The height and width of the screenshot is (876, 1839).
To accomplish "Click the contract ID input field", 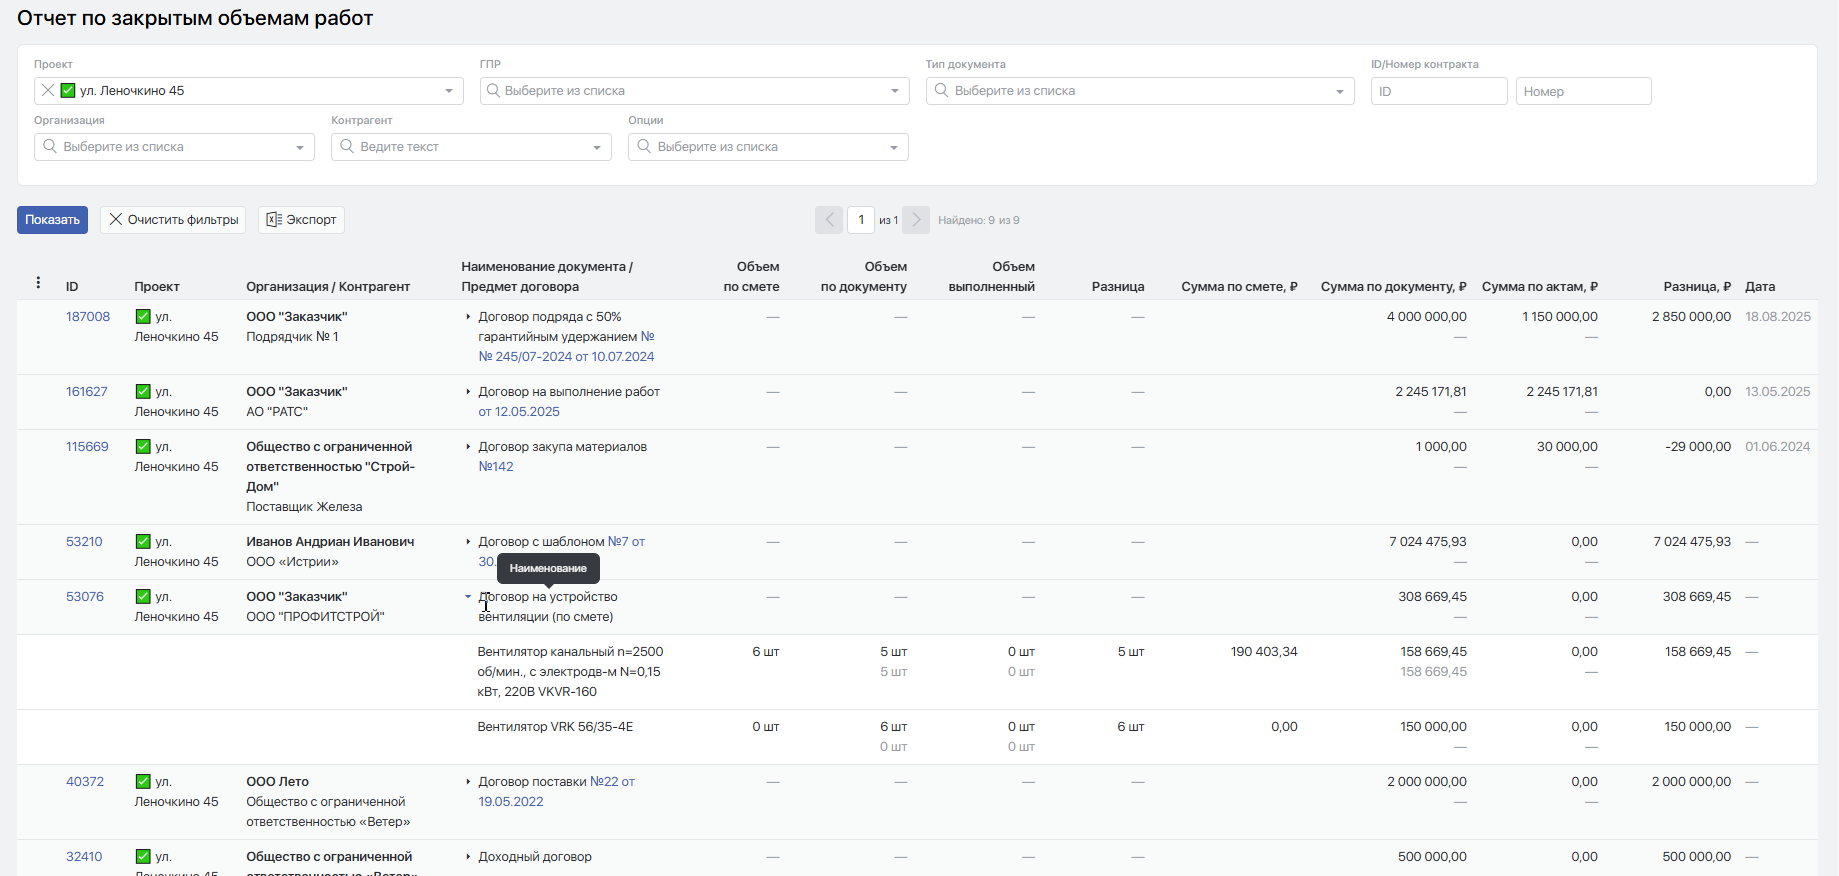I will click(1438, 91).
